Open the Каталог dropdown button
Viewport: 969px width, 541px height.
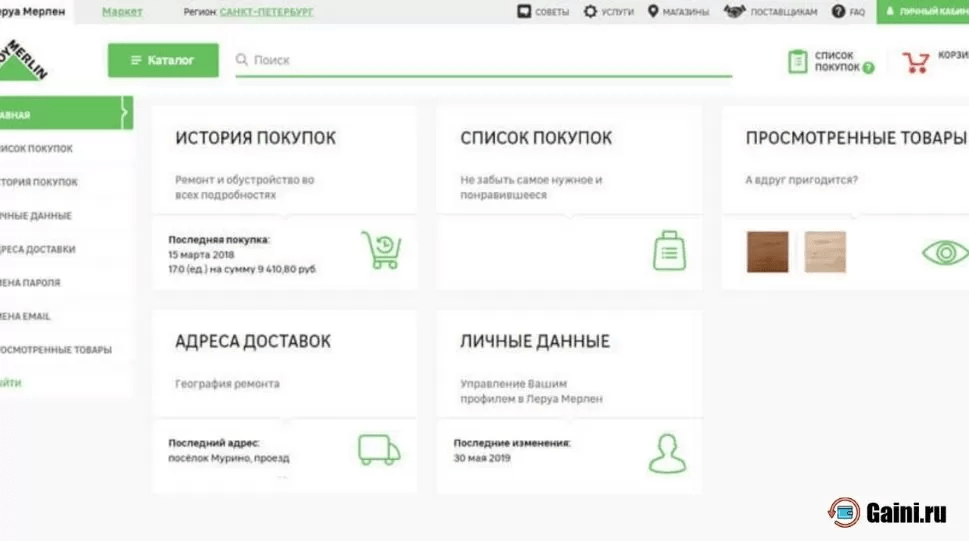tap(164, 60)
